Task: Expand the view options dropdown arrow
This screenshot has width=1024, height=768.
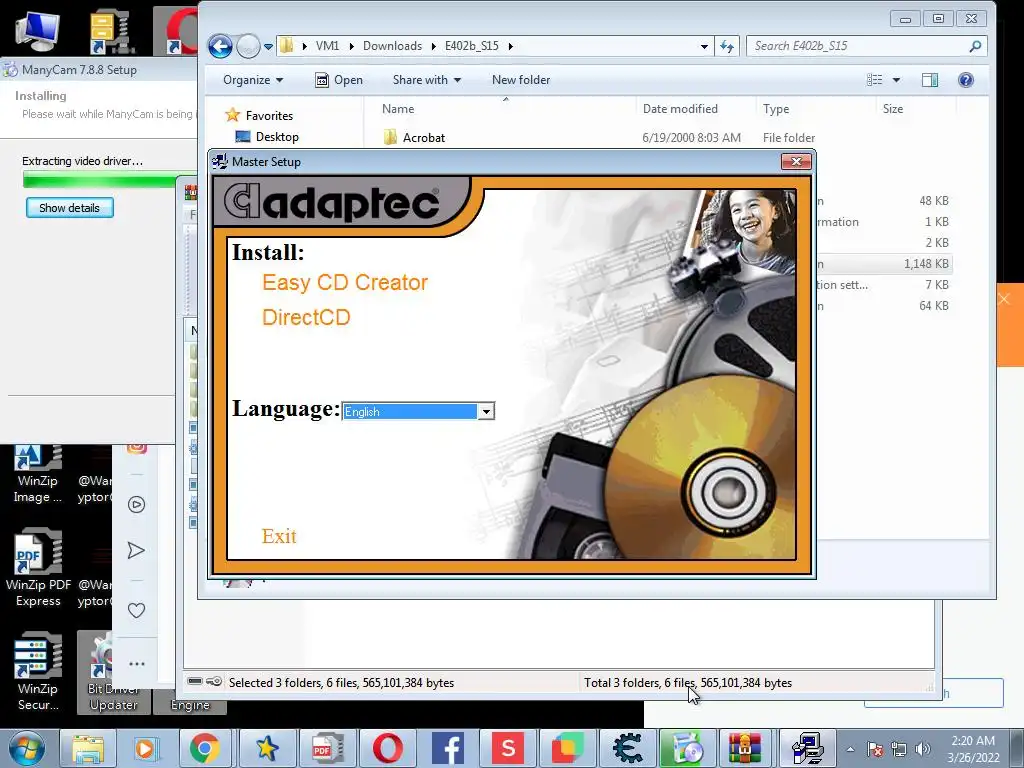Action: (x=896, y=80)
